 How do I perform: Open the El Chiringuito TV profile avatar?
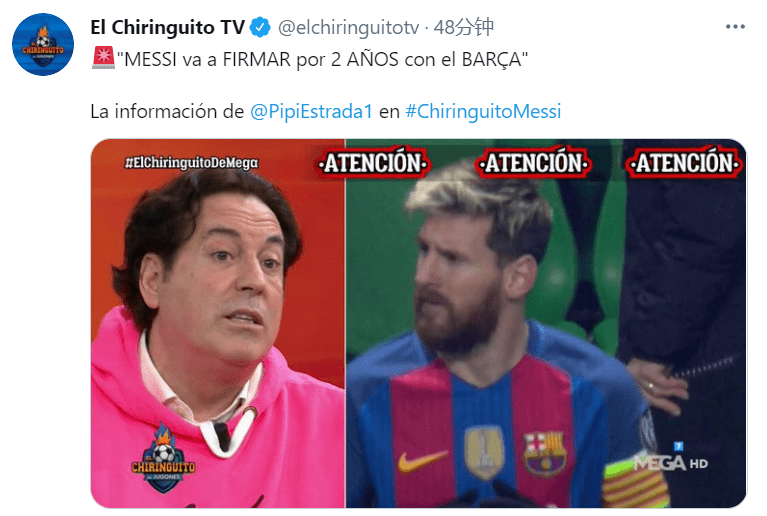(x=43, y=45)
